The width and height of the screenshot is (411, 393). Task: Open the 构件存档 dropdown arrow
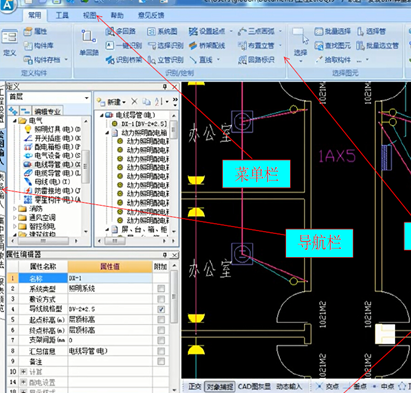tap(66, 60)
